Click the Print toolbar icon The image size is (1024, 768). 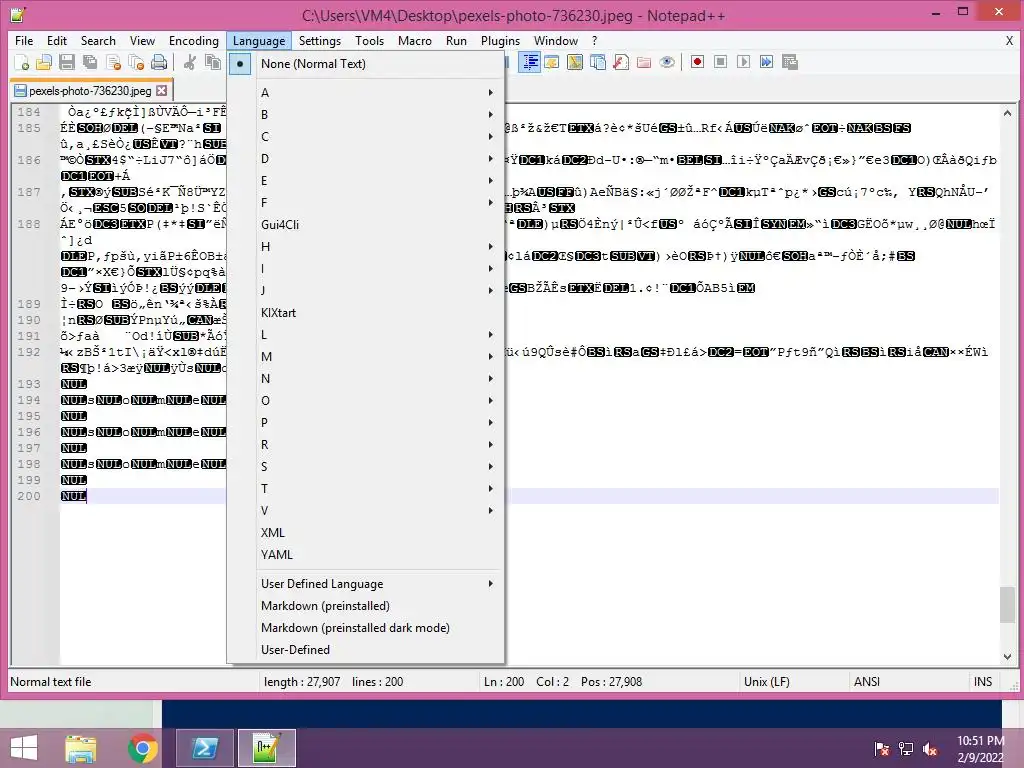[159, 63]
